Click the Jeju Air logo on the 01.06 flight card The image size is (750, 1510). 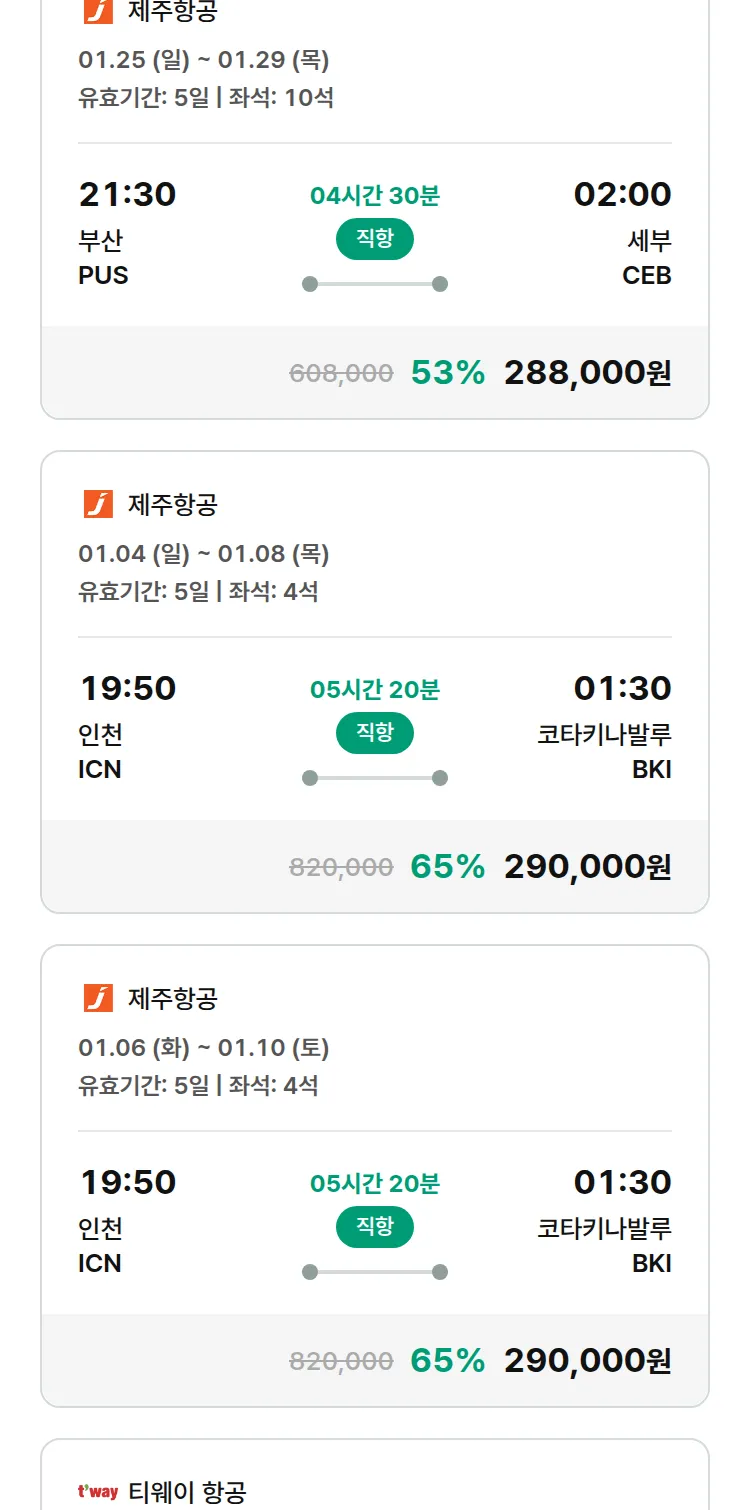[98, 998]
